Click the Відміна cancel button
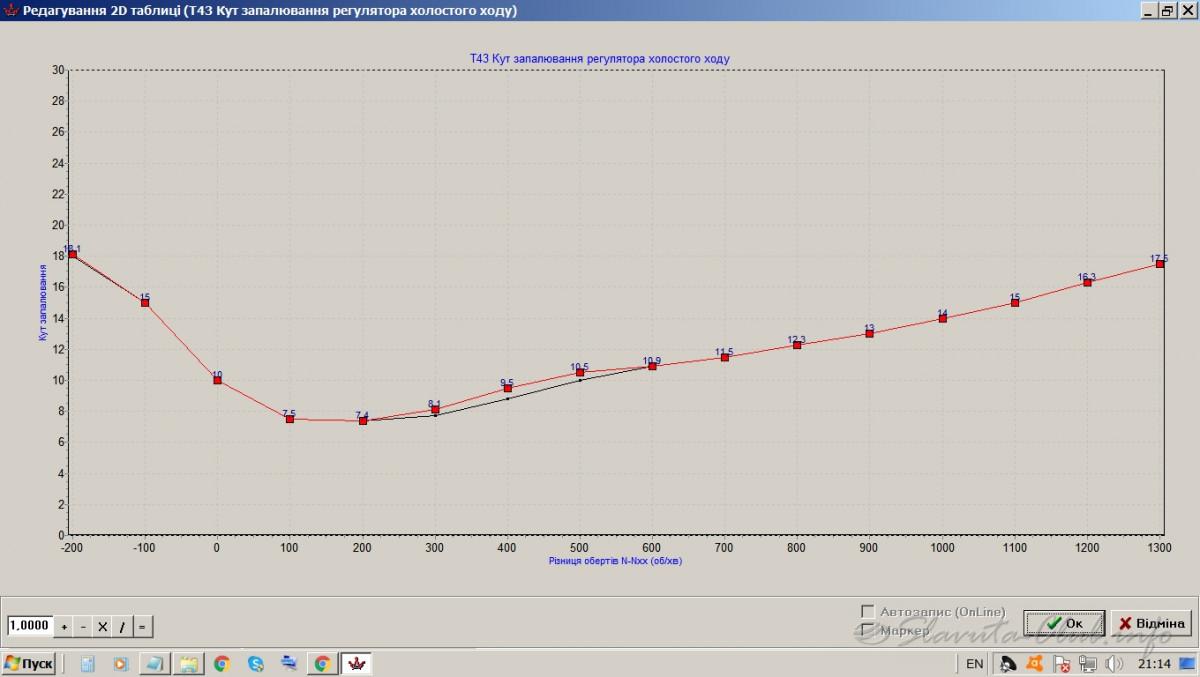The height and width of the screenshot is (677, 1200). [x=1151, y=623]
